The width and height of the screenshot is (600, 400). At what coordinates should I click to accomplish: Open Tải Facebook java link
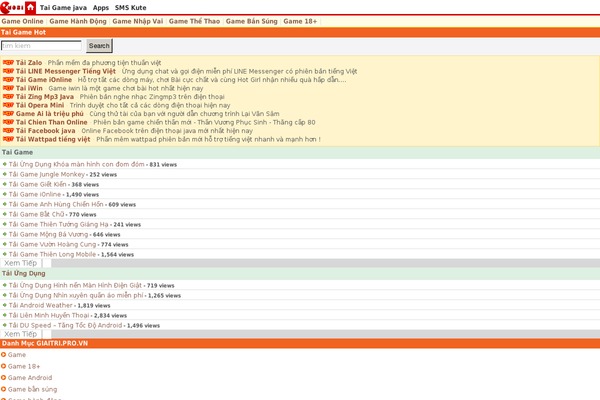click(45, 131)
